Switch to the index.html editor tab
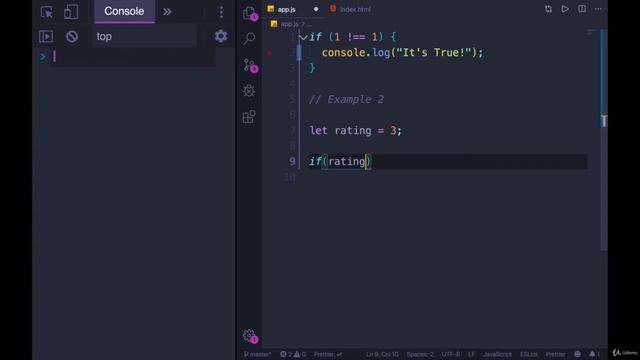640x360 pixels. 351,9
